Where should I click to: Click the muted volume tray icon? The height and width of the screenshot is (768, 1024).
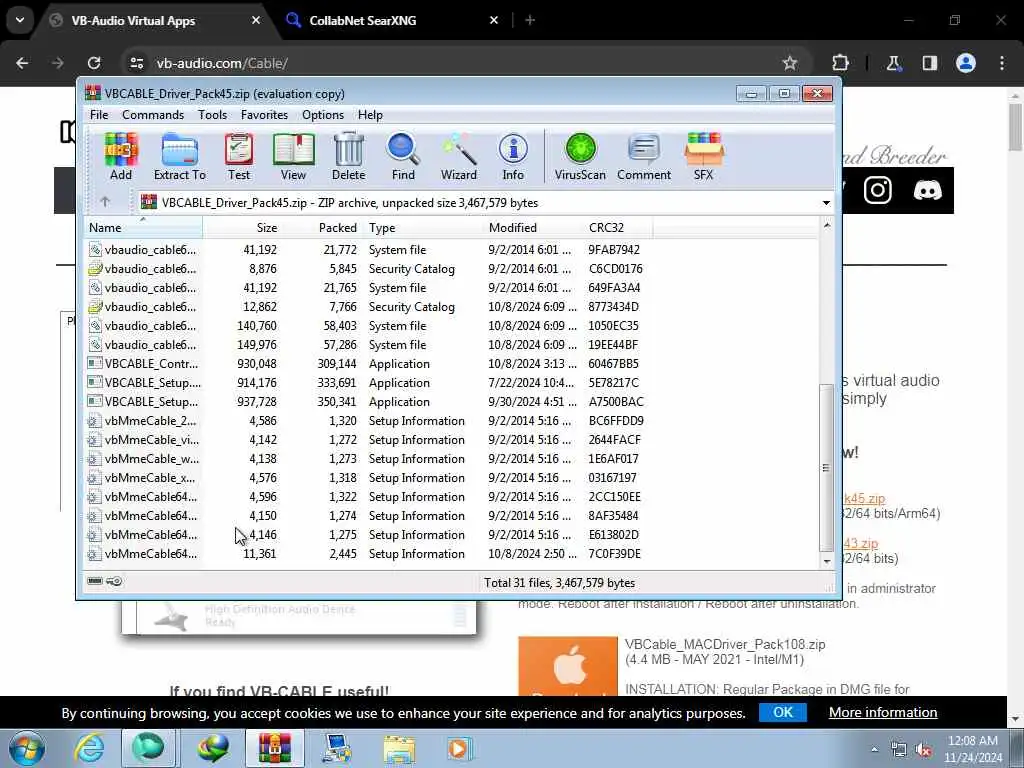923,750
